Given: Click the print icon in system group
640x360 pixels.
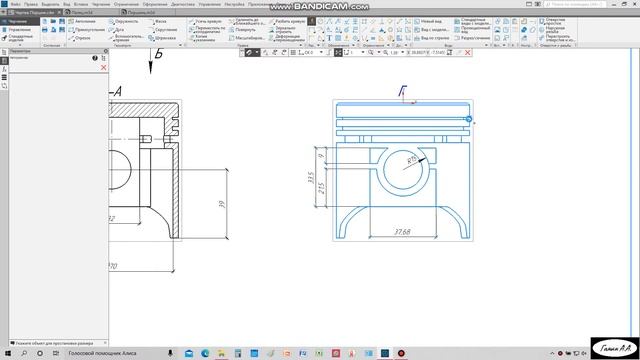Looking at the screenshot, I should click(x=44, y=30).
